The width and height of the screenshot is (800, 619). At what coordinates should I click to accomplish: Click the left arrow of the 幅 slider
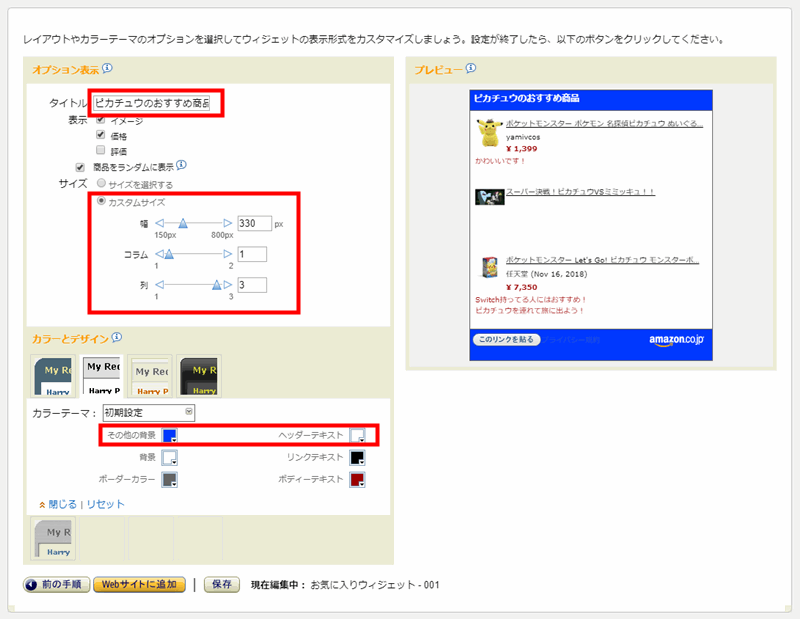click(160, 223)
